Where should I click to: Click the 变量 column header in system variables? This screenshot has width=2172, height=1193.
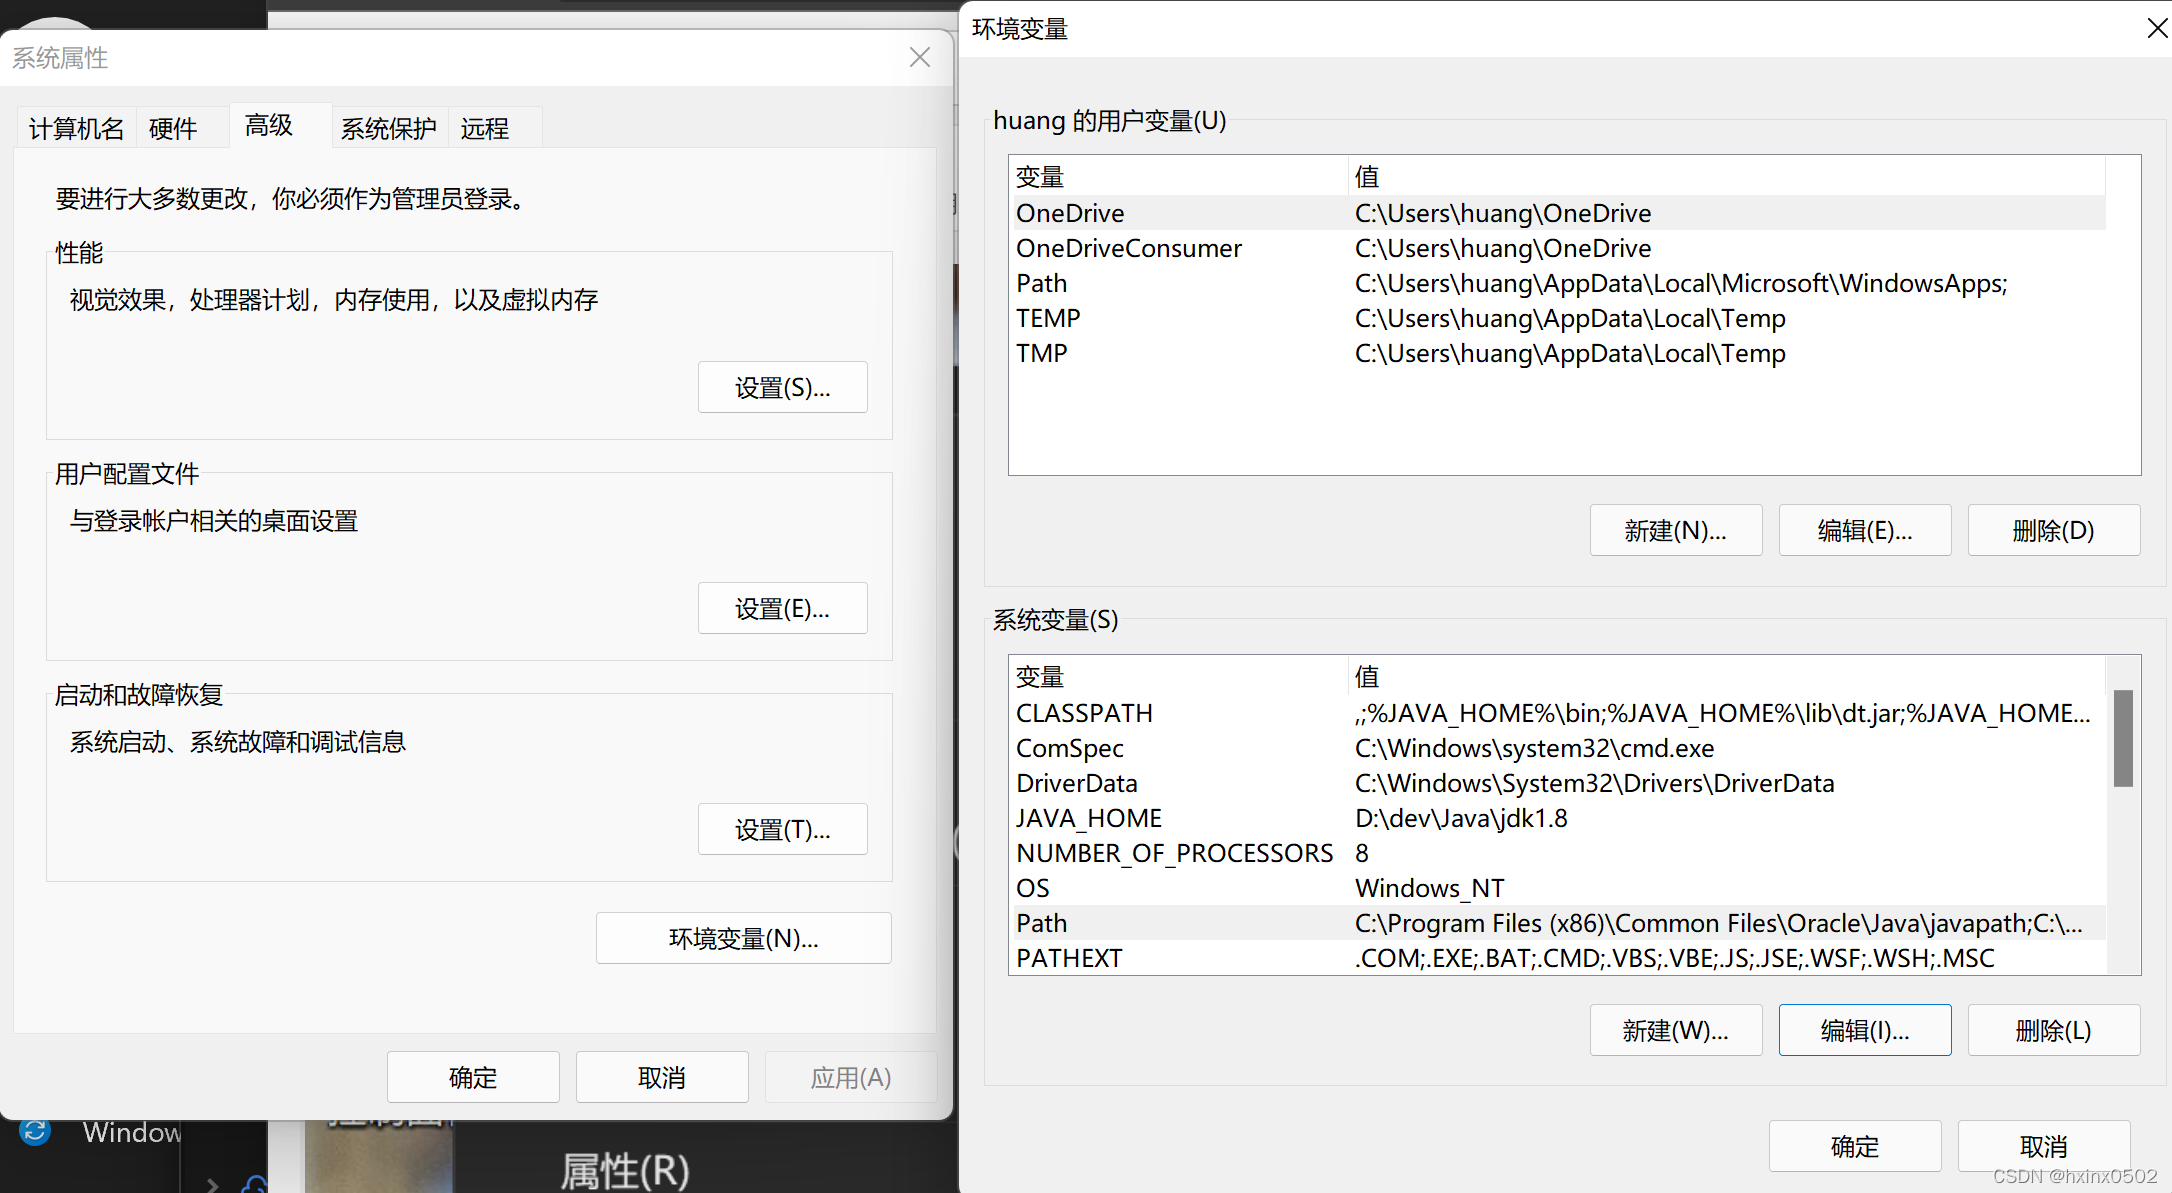pos(1178,677)
